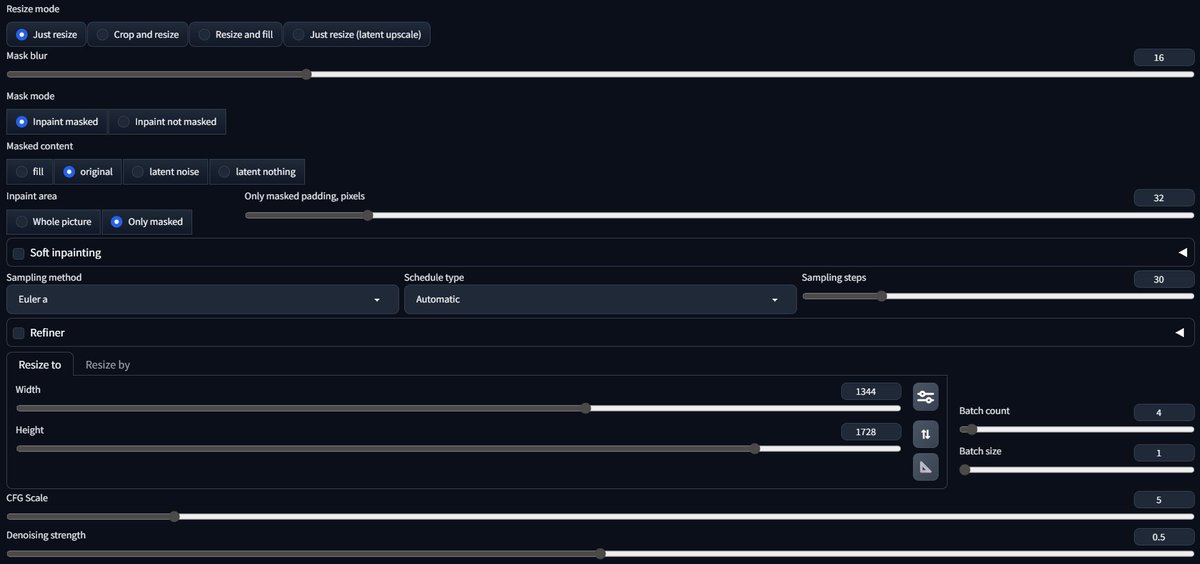The height and width of the screenshot is (564, 1200).
Task: Set masked content to fill
Action: (x=29, y=172)
